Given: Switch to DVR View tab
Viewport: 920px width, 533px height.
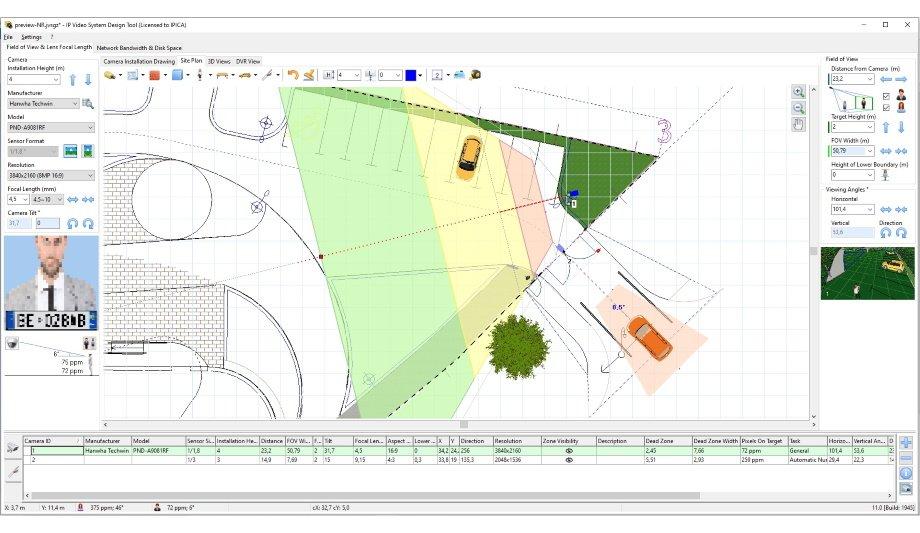Looking at the screenshot, I should point(248,61).
